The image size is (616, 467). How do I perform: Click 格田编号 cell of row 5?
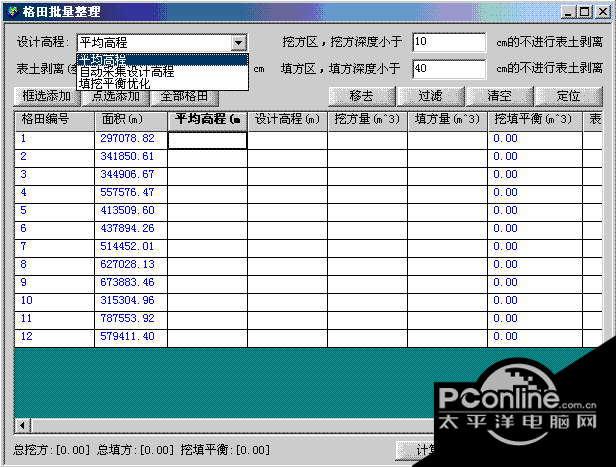point(55,212)
